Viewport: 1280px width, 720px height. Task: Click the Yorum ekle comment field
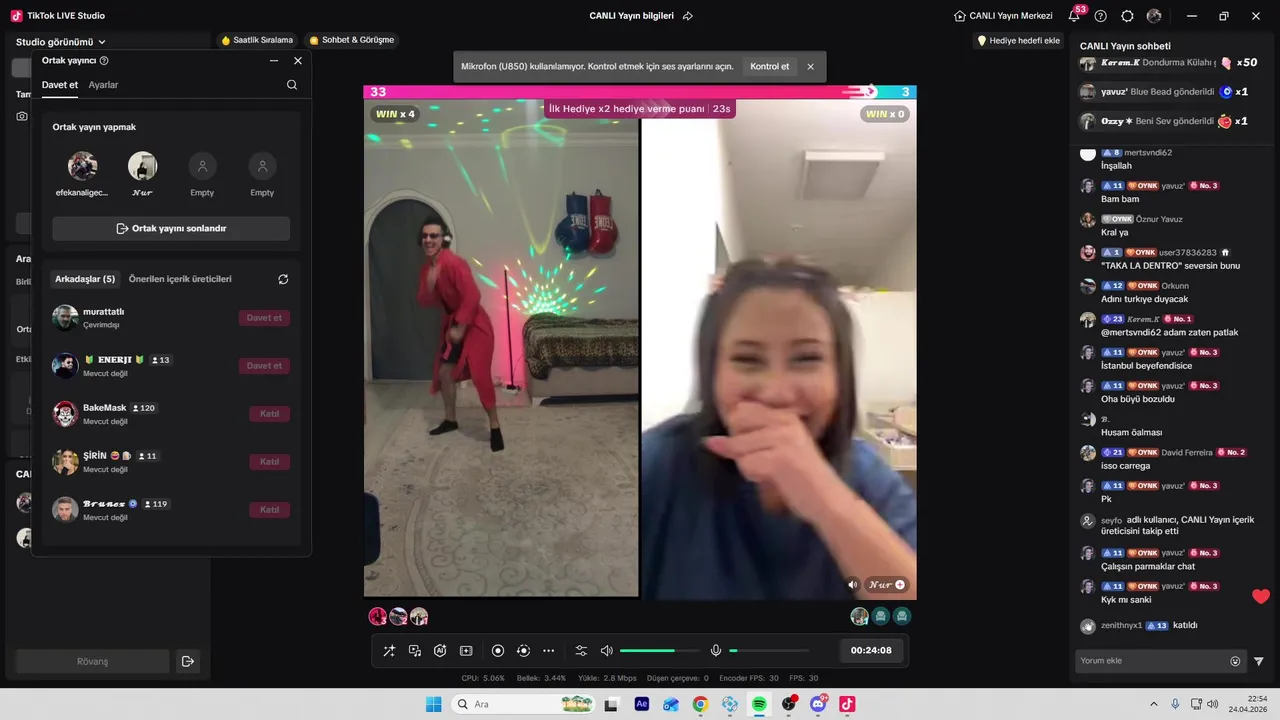click(x=1151, y=661)
